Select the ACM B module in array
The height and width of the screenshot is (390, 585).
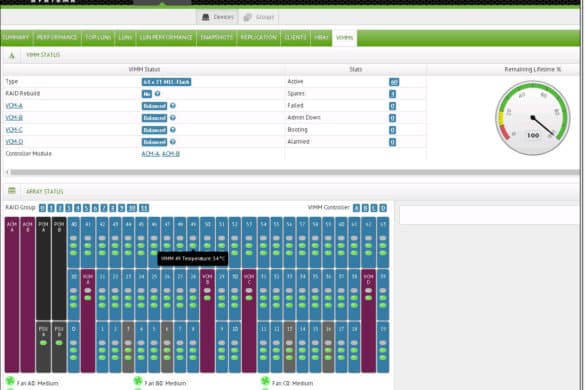[28, 294]
